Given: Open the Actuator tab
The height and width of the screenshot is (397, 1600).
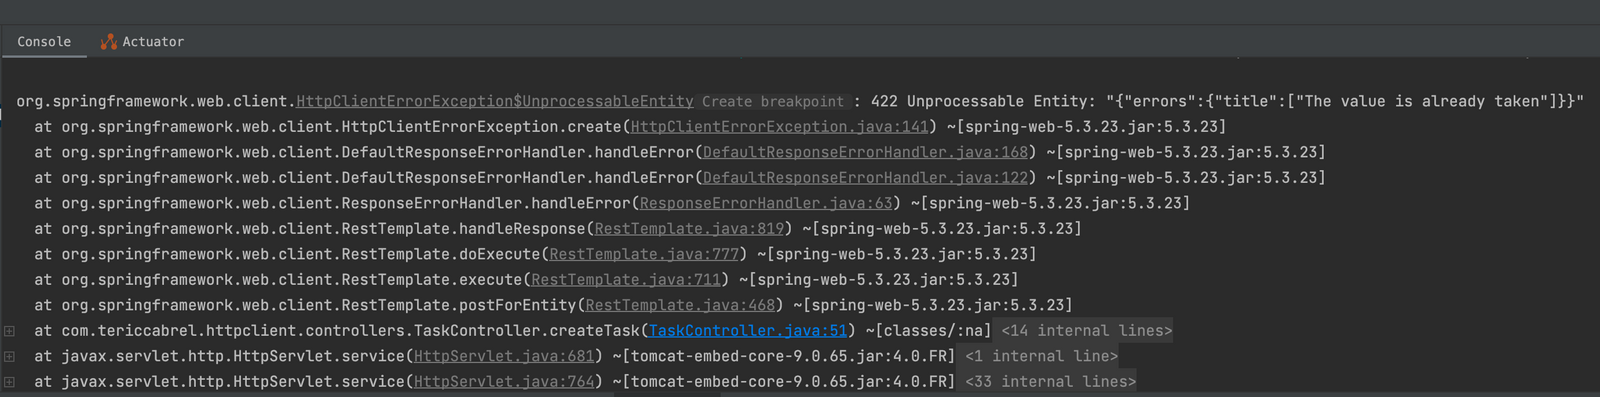Looking at the screenshot, I should coord(143,42).
